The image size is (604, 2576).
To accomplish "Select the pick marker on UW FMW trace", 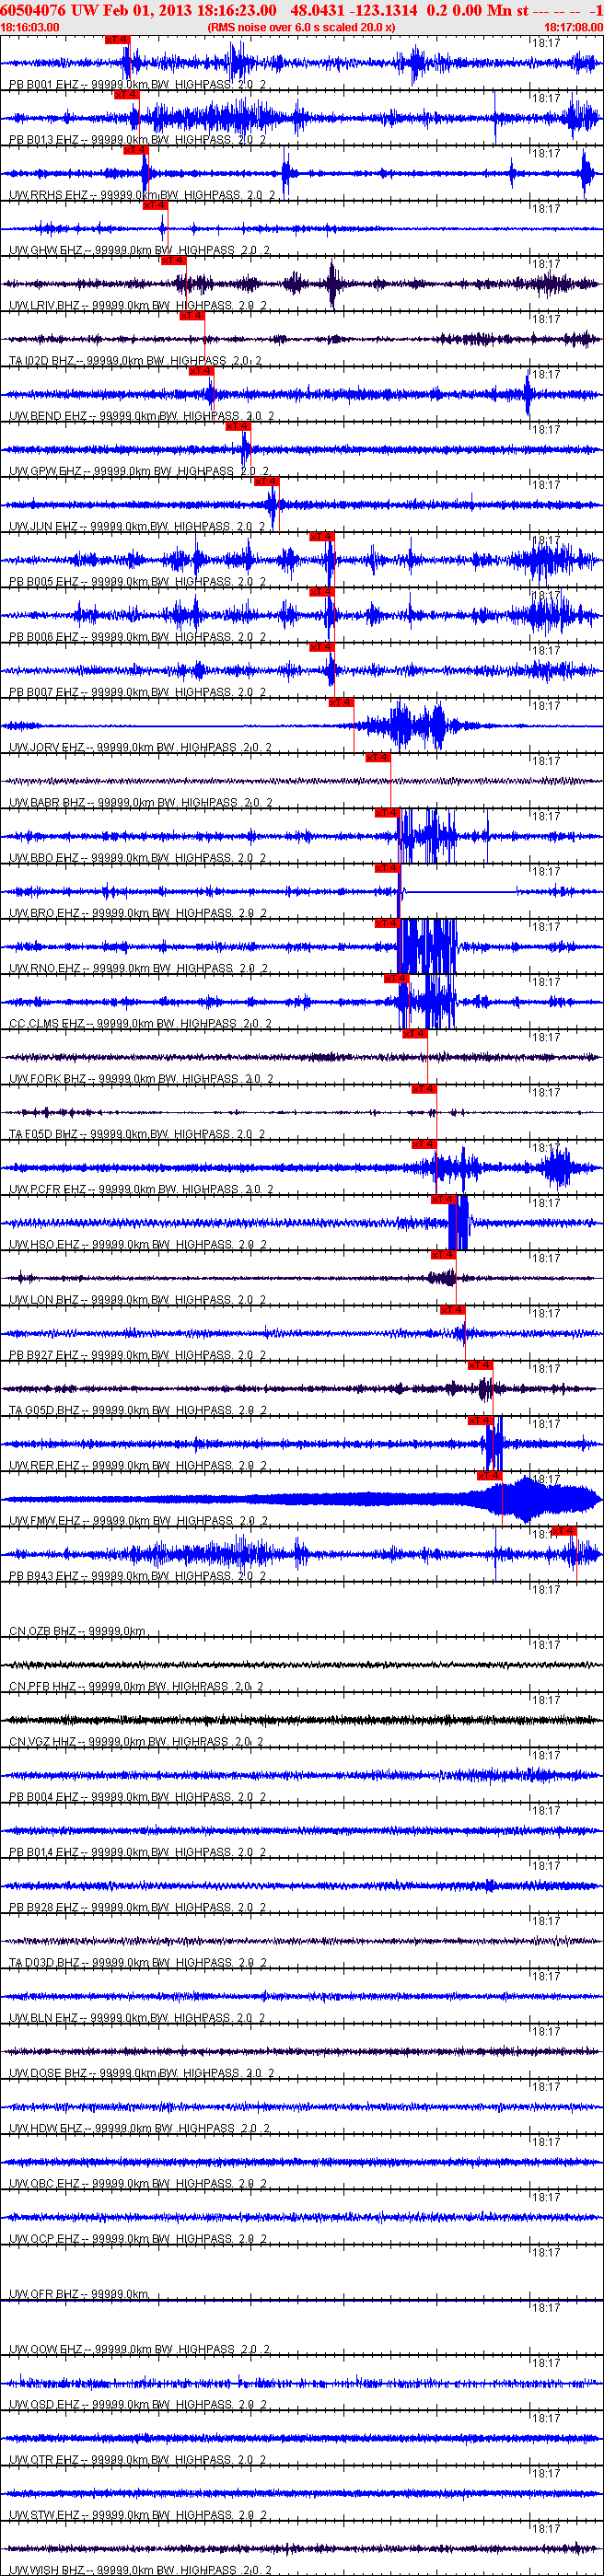I will coord(489,1476).
